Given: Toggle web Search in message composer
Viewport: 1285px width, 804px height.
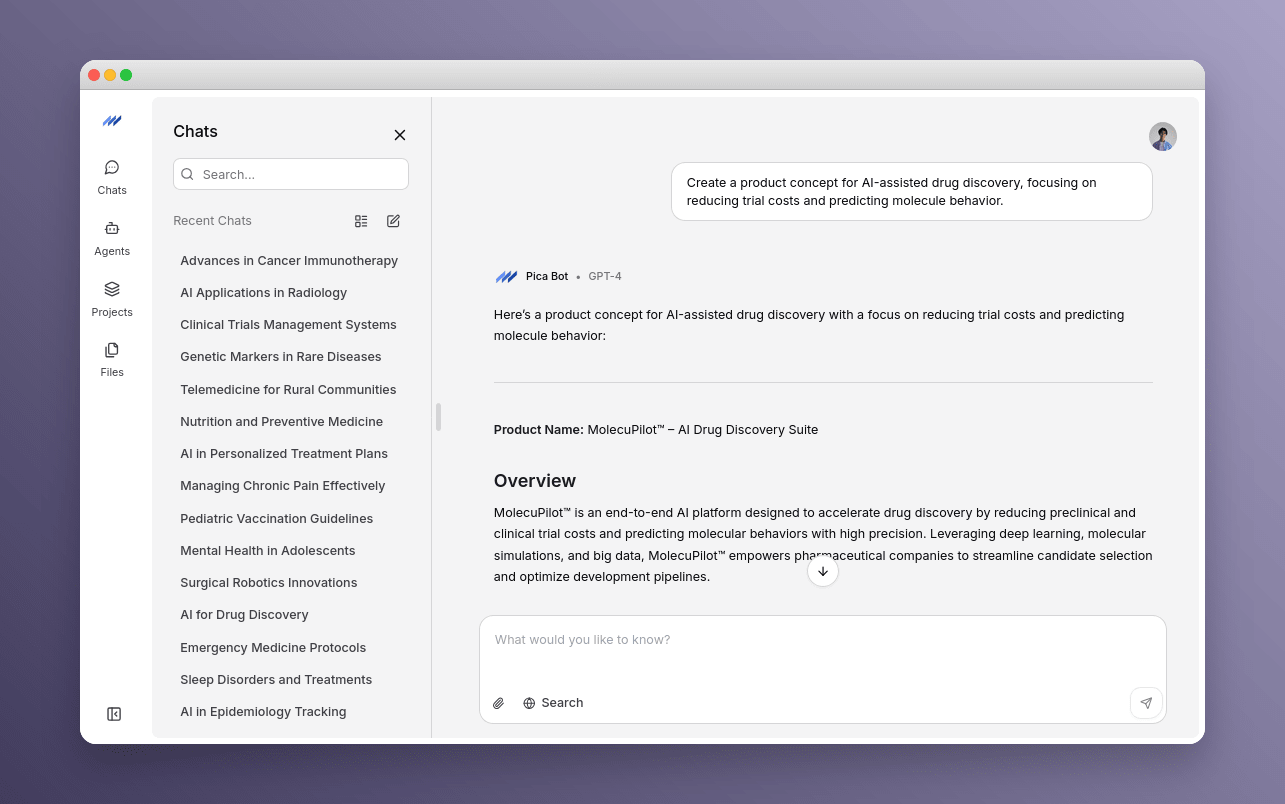Looking at the screenshot, I should (x=553, y=703).
